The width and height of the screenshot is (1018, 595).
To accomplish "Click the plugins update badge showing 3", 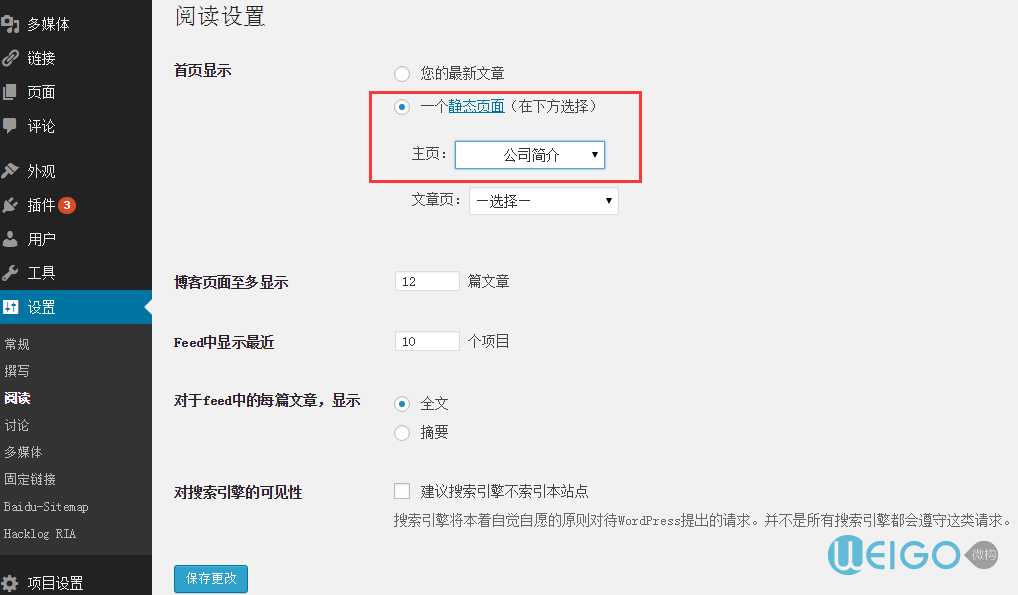I will click(x=67, y=205).
